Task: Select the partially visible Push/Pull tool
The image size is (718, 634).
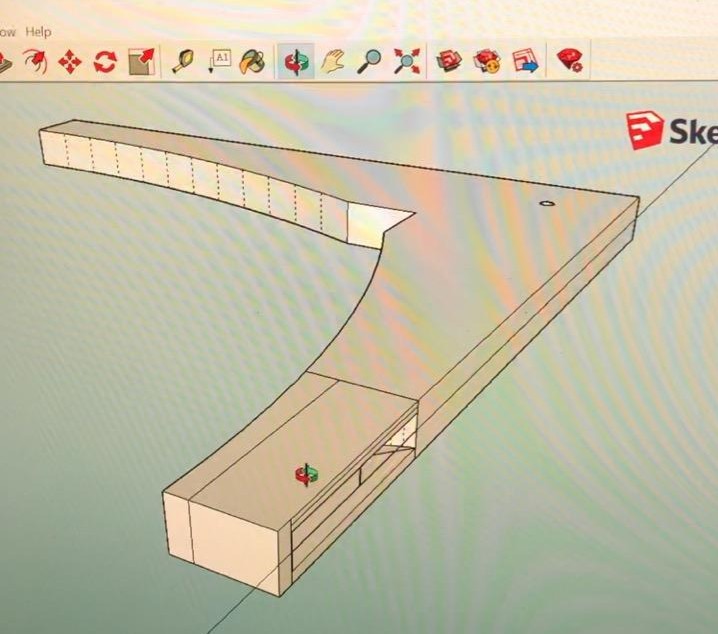Action: point(5,63)
